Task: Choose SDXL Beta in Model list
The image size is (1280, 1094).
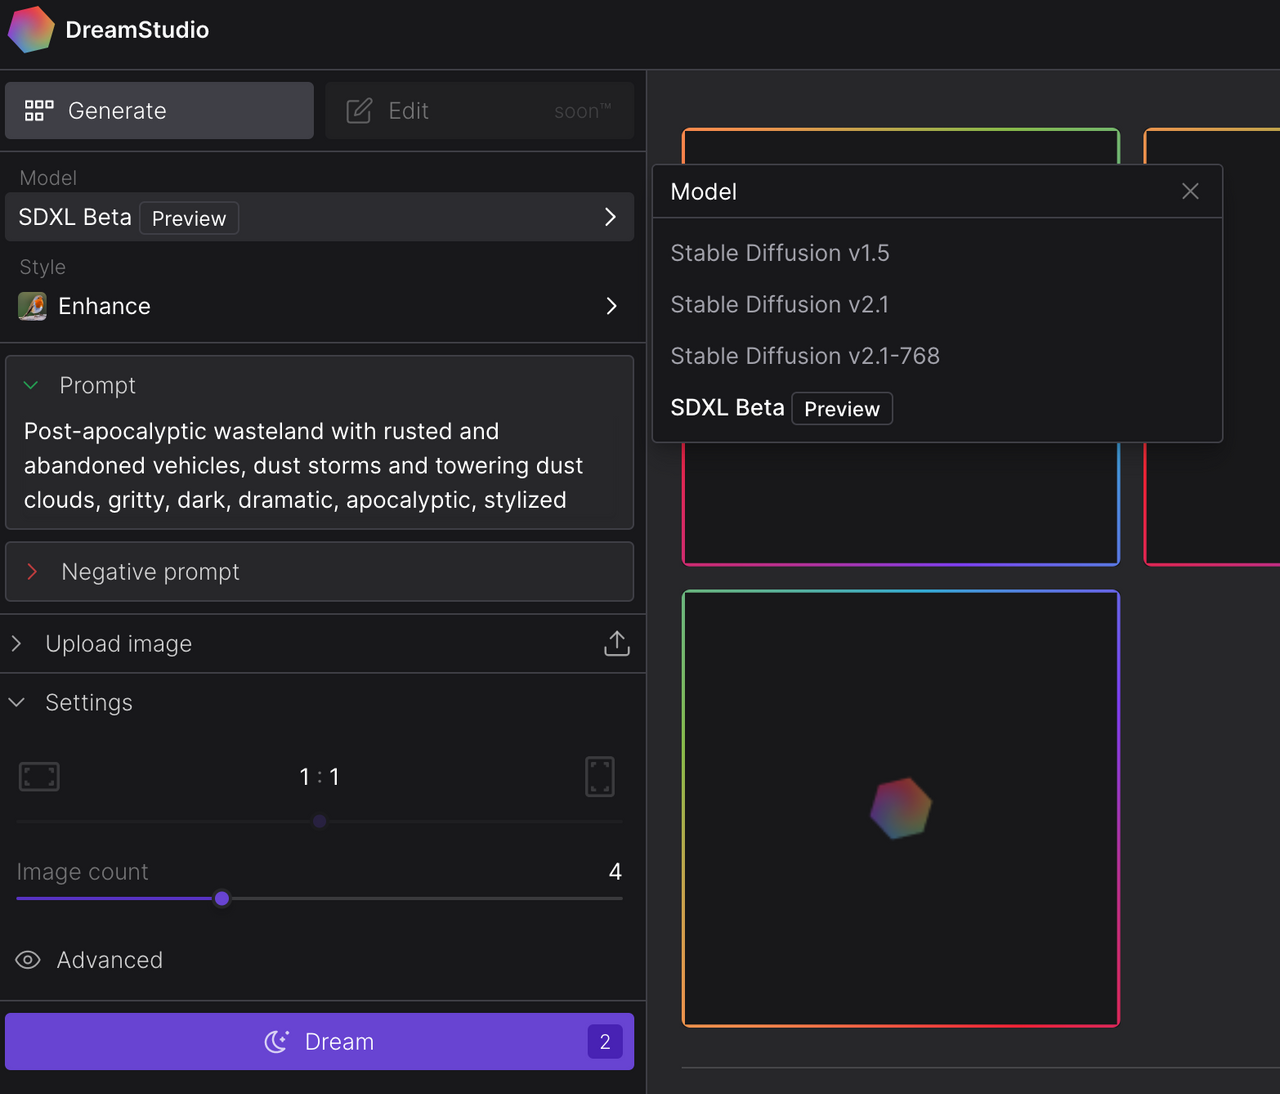Action: [781, 408]
